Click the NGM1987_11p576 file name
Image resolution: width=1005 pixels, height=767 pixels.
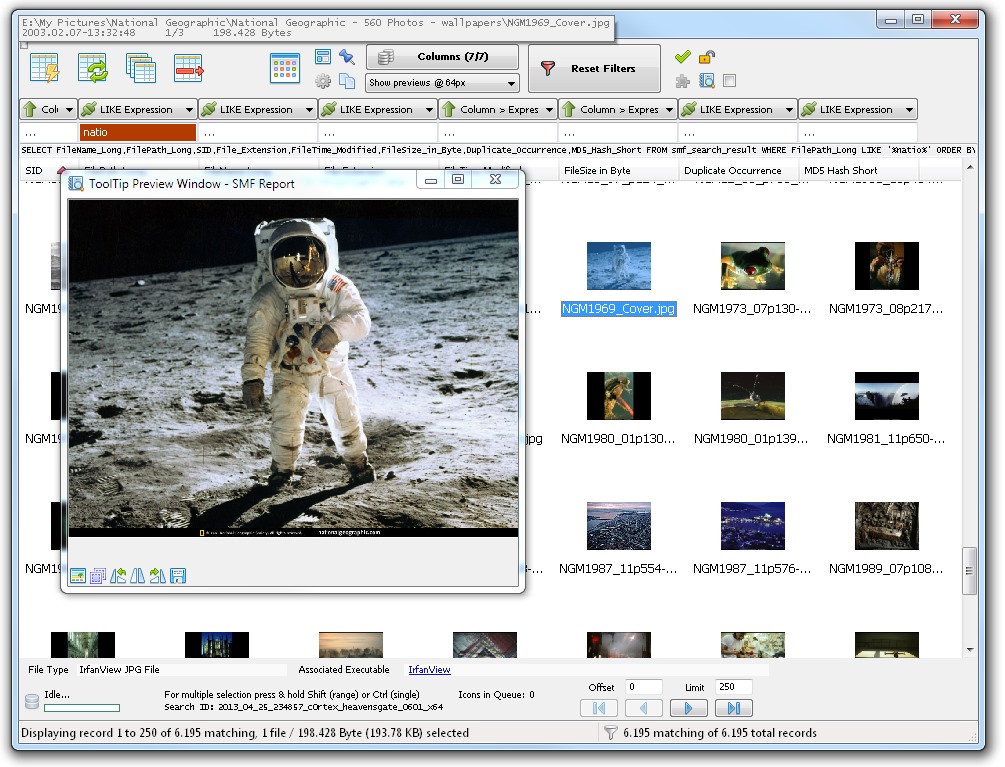tap(752, 568)
